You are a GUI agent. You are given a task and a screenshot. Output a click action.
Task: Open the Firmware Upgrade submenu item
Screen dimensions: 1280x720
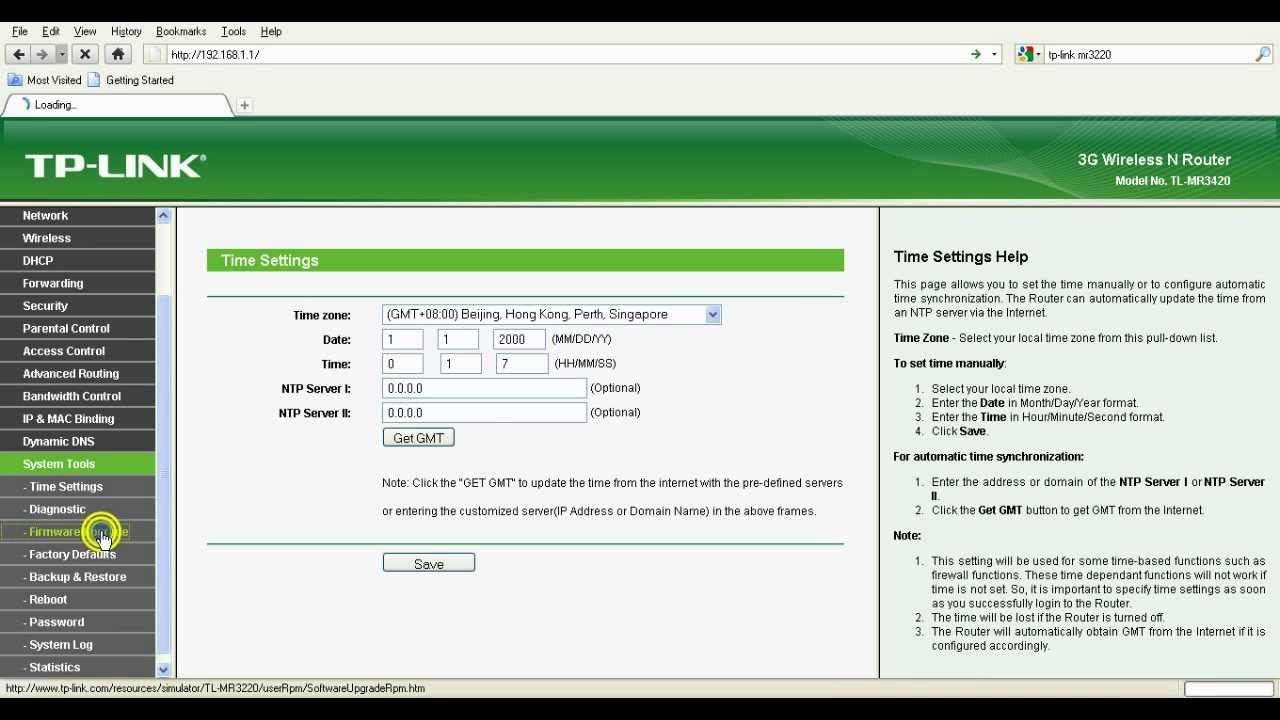[77, 532]
